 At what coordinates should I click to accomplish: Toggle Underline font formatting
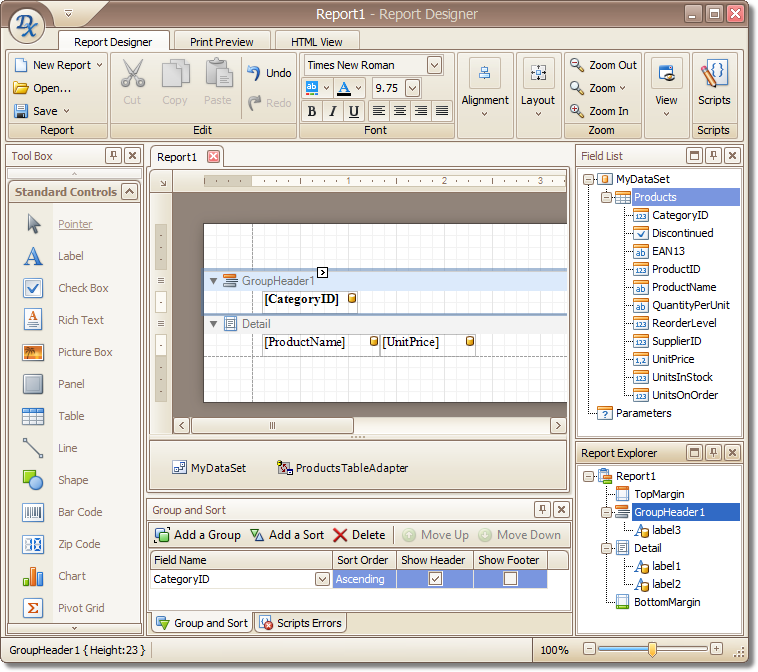point(353,111)
